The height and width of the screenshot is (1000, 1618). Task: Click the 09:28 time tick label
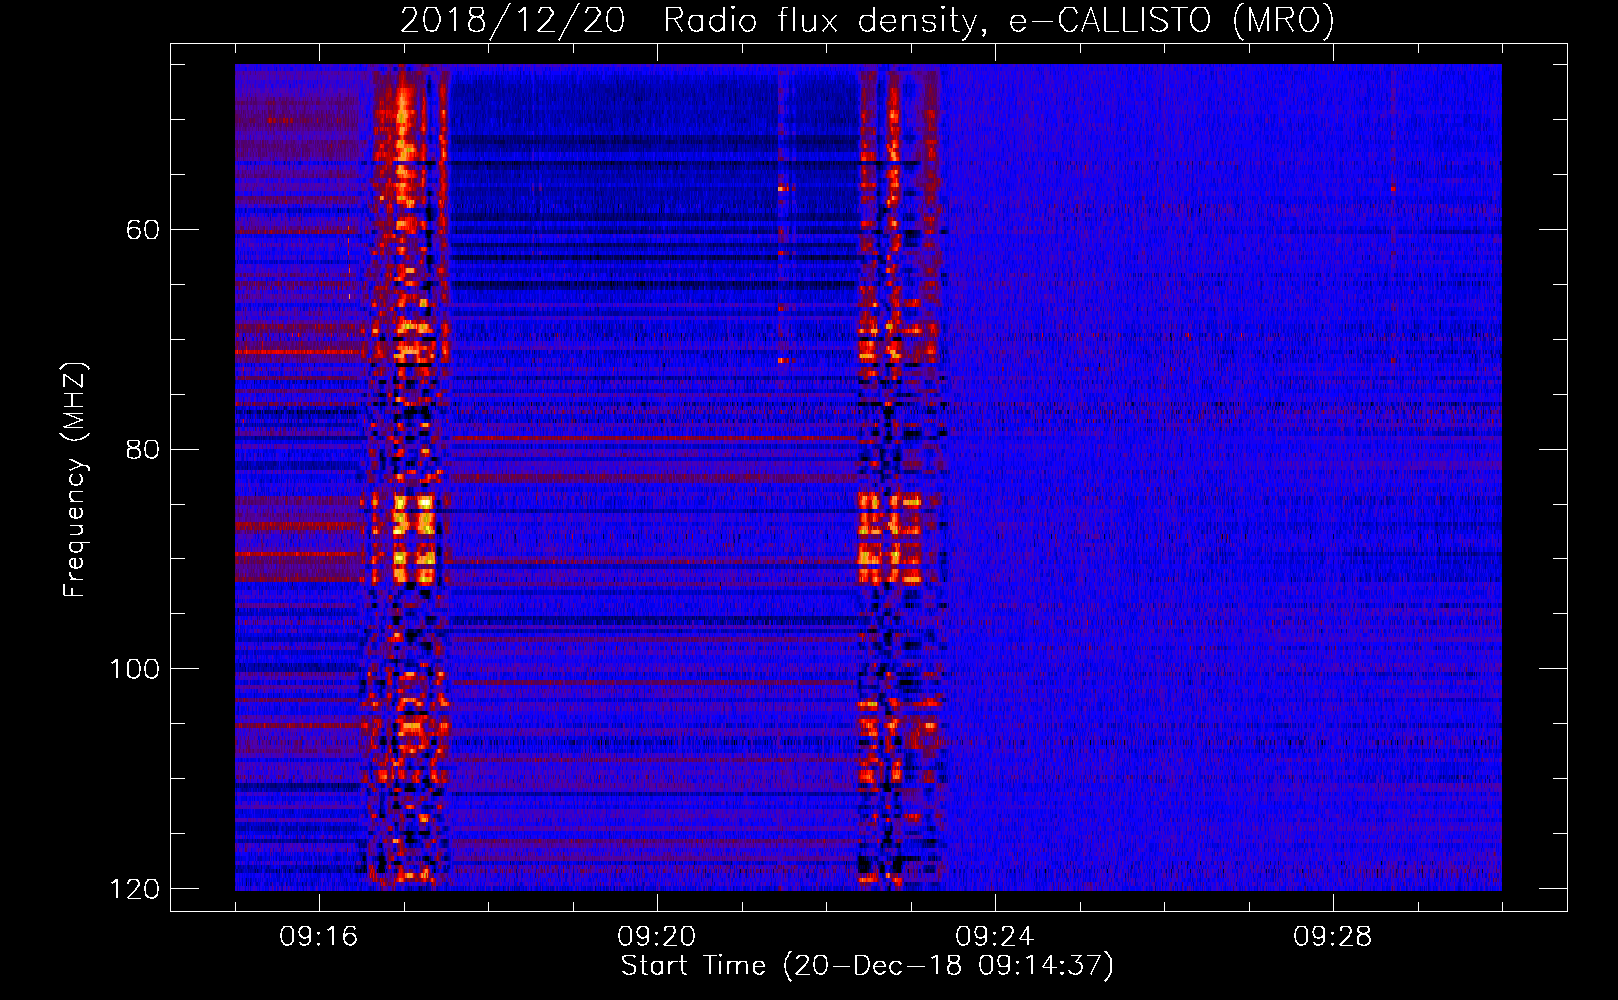click(1333, 937)
